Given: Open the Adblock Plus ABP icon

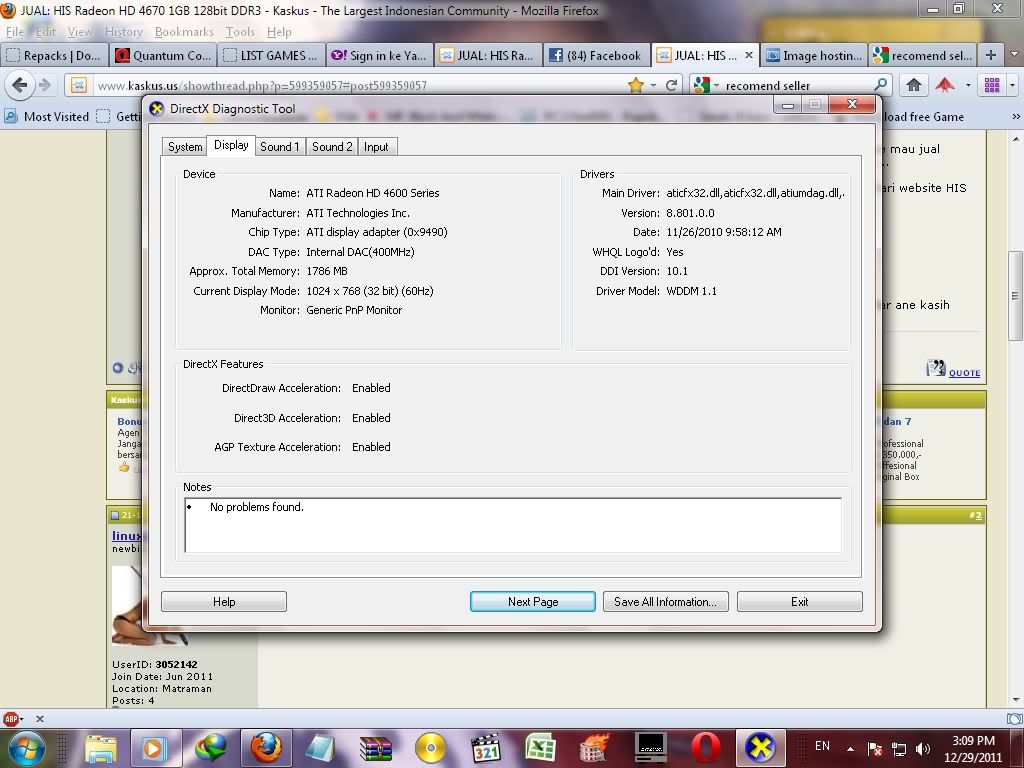Looking at the screenshot, I should (10, 718).
